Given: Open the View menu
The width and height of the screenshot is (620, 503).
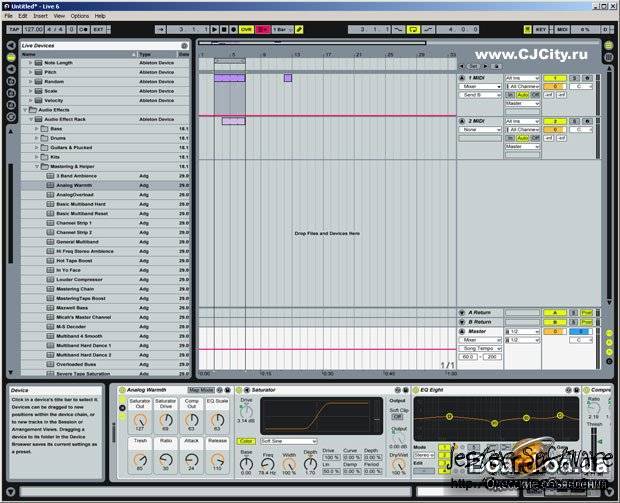Looking at the screenshot, I should 59,16.
